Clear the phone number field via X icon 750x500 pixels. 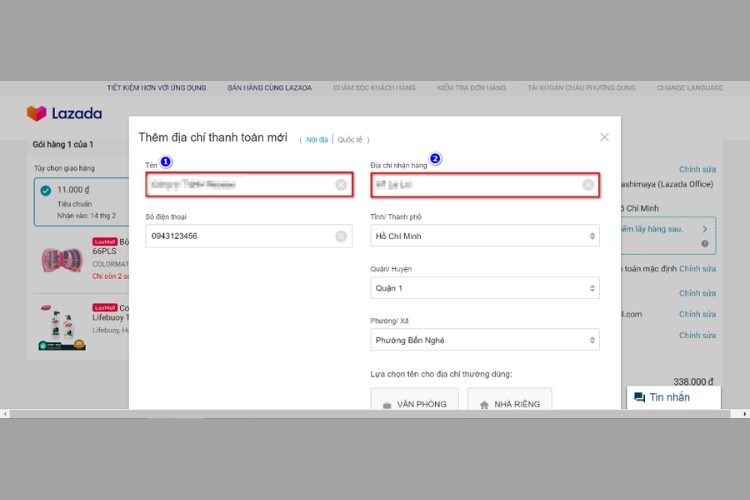pyautogui.click(x=341, y=236)
